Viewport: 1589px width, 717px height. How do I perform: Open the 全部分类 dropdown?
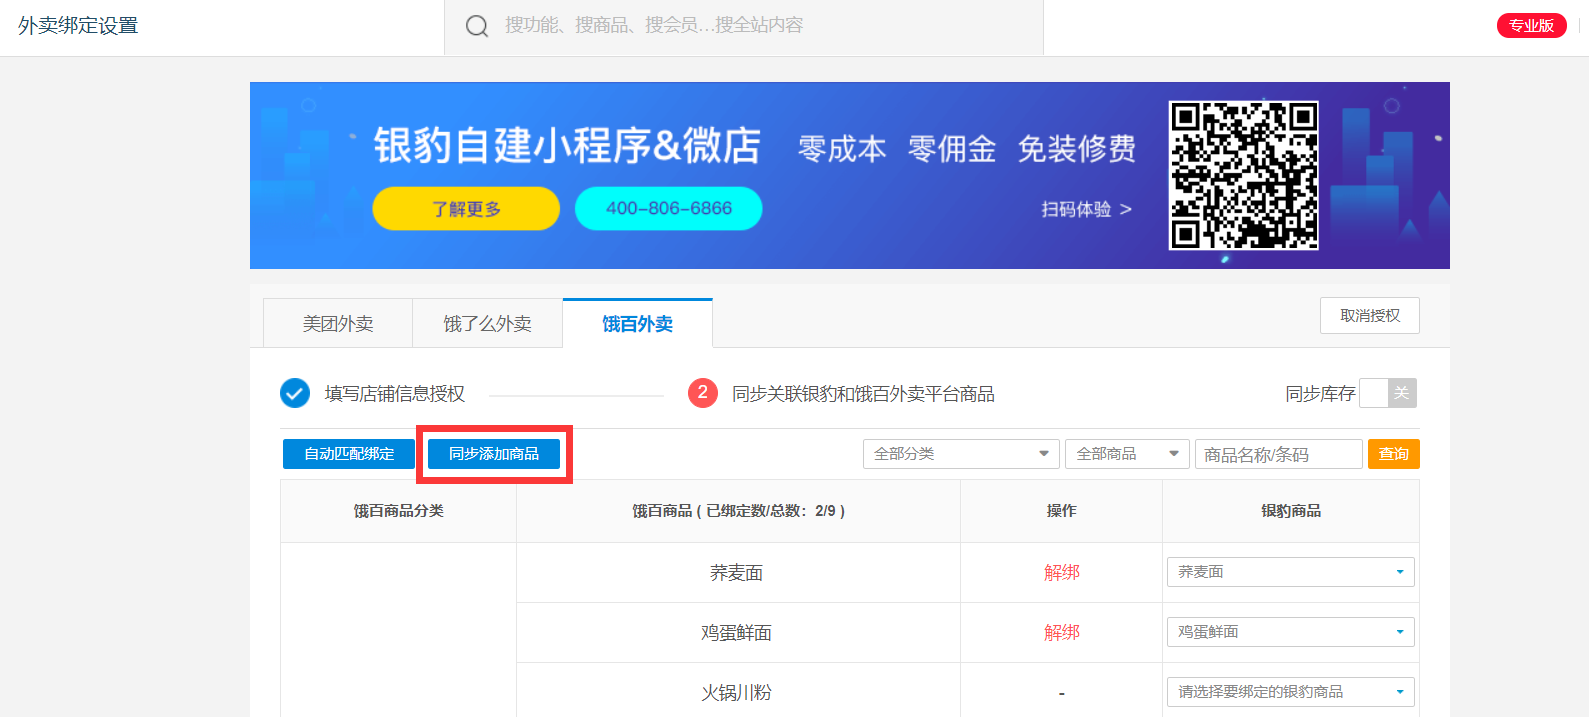960,454
